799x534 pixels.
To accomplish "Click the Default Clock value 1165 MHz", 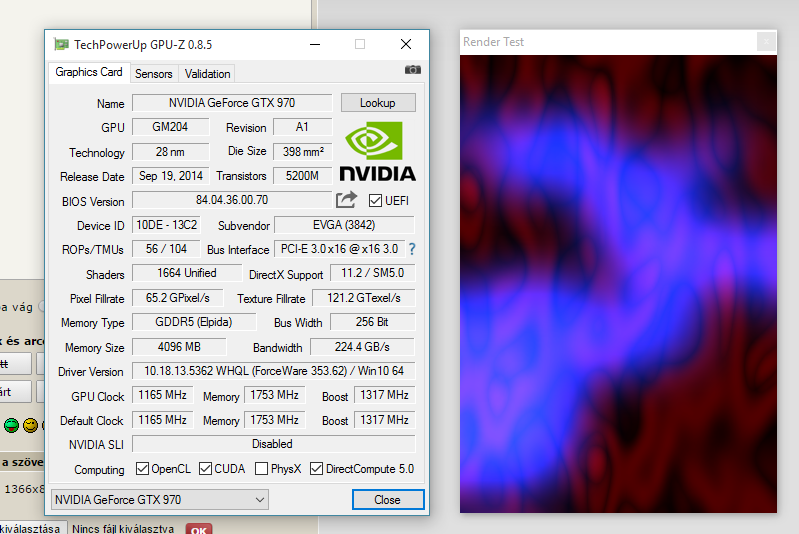I will point(163,420).
